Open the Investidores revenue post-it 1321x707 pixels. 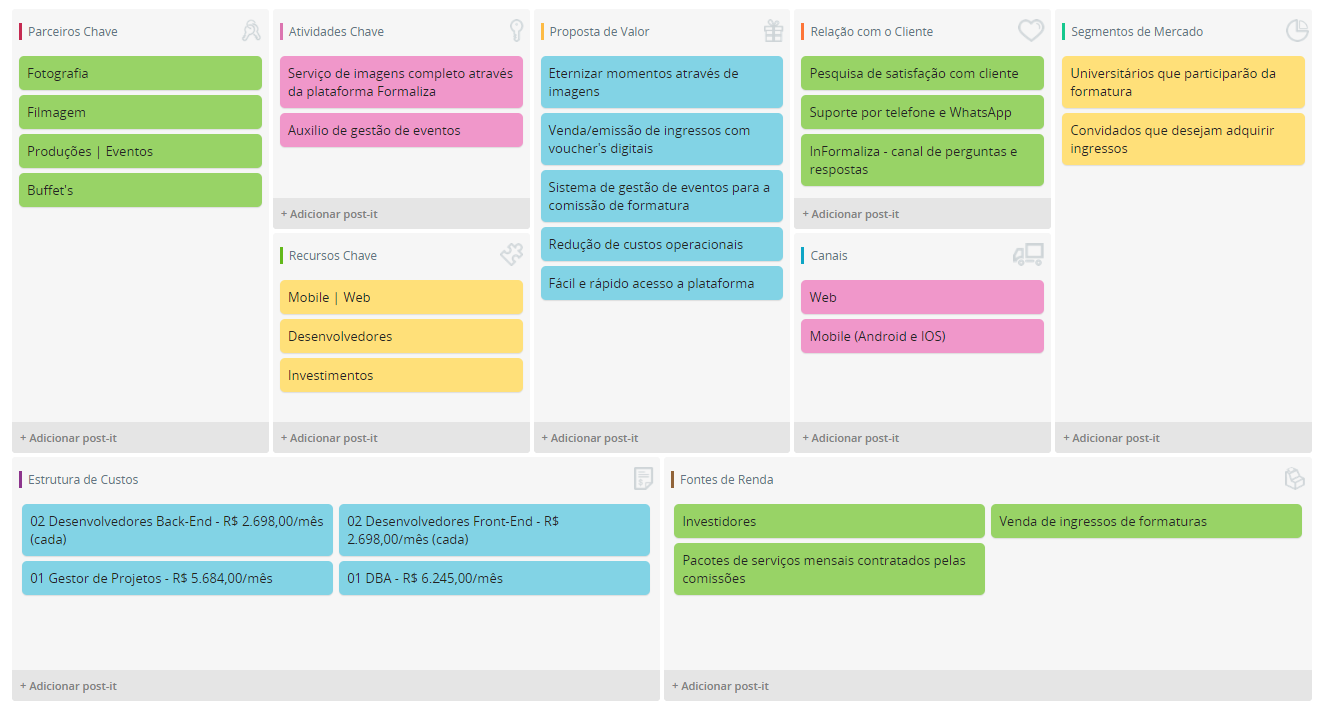pos(829,521)
